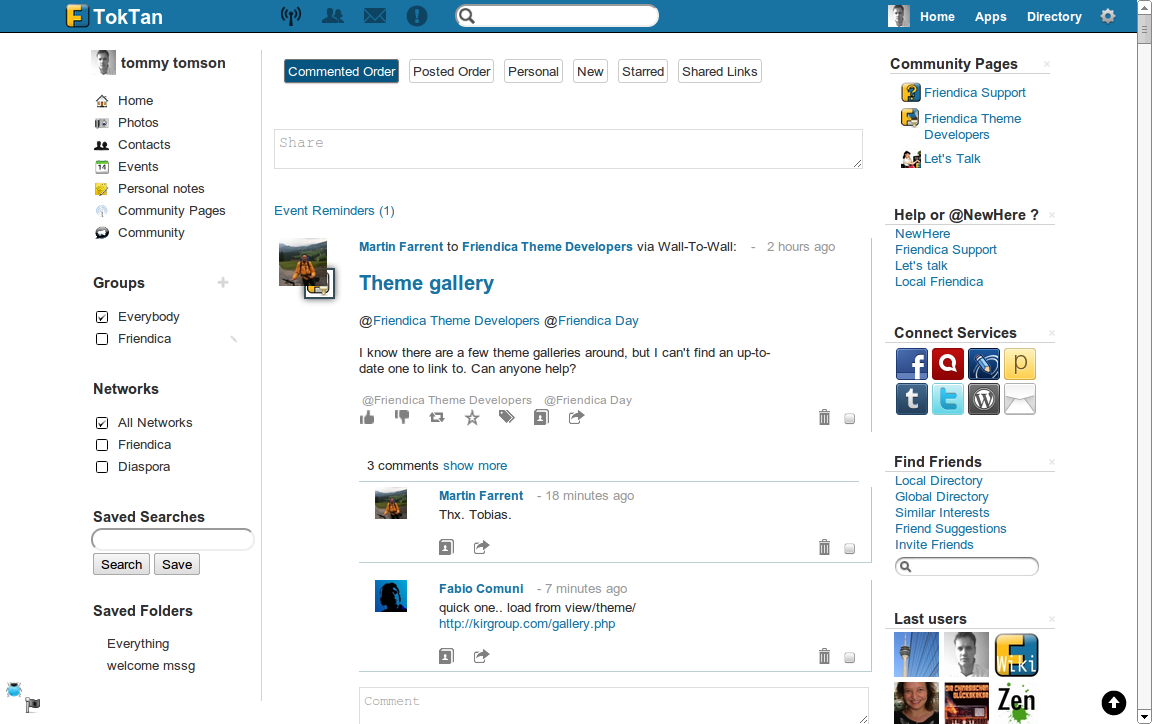
Task: Open Directory in the top navigation
Action: pos(1054,16)
